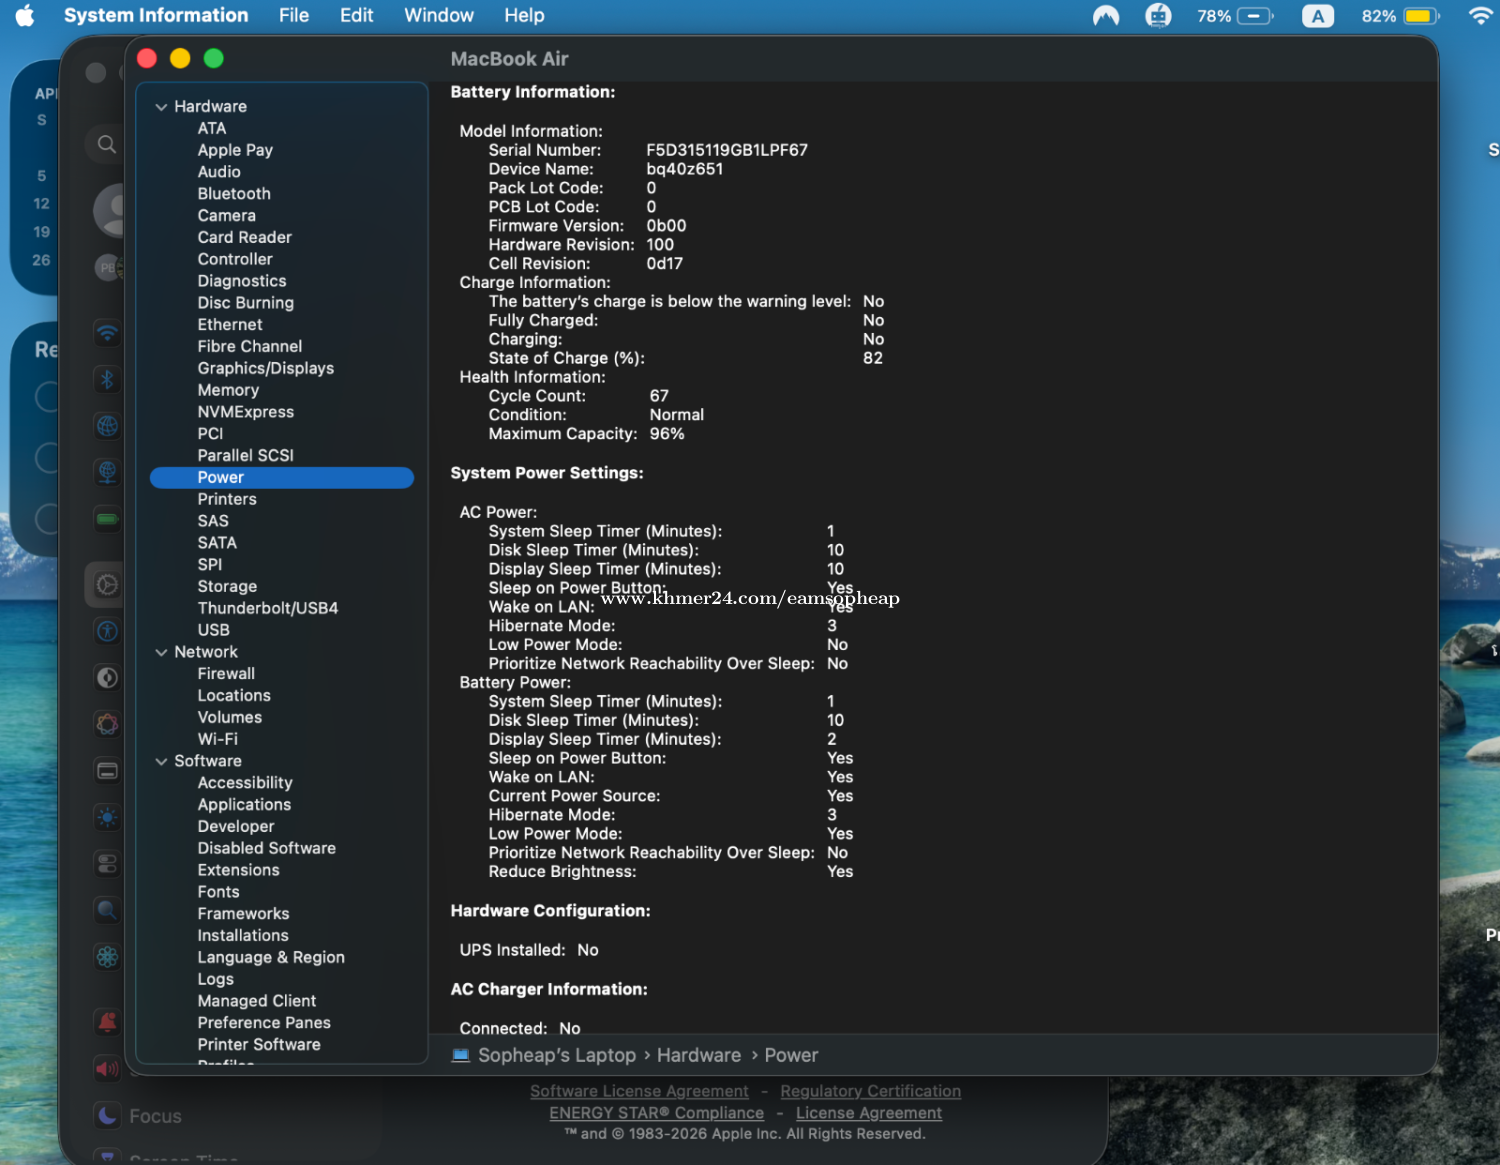Collapse the Network section chevron
The image size is (1500, 1165).
pos(161,652)
